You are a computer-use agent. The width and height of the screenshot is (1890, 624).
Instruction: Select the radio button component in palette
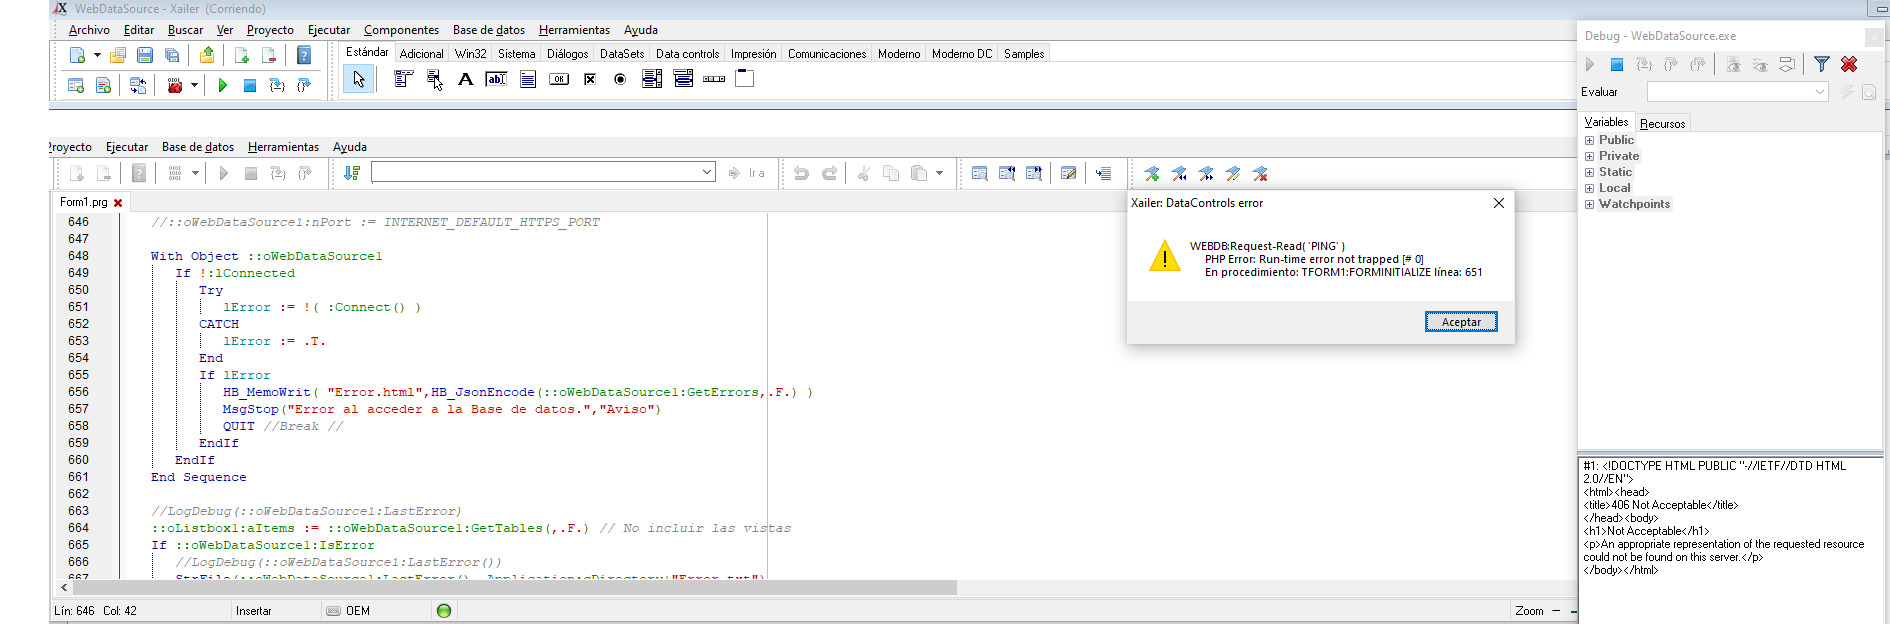620,79
